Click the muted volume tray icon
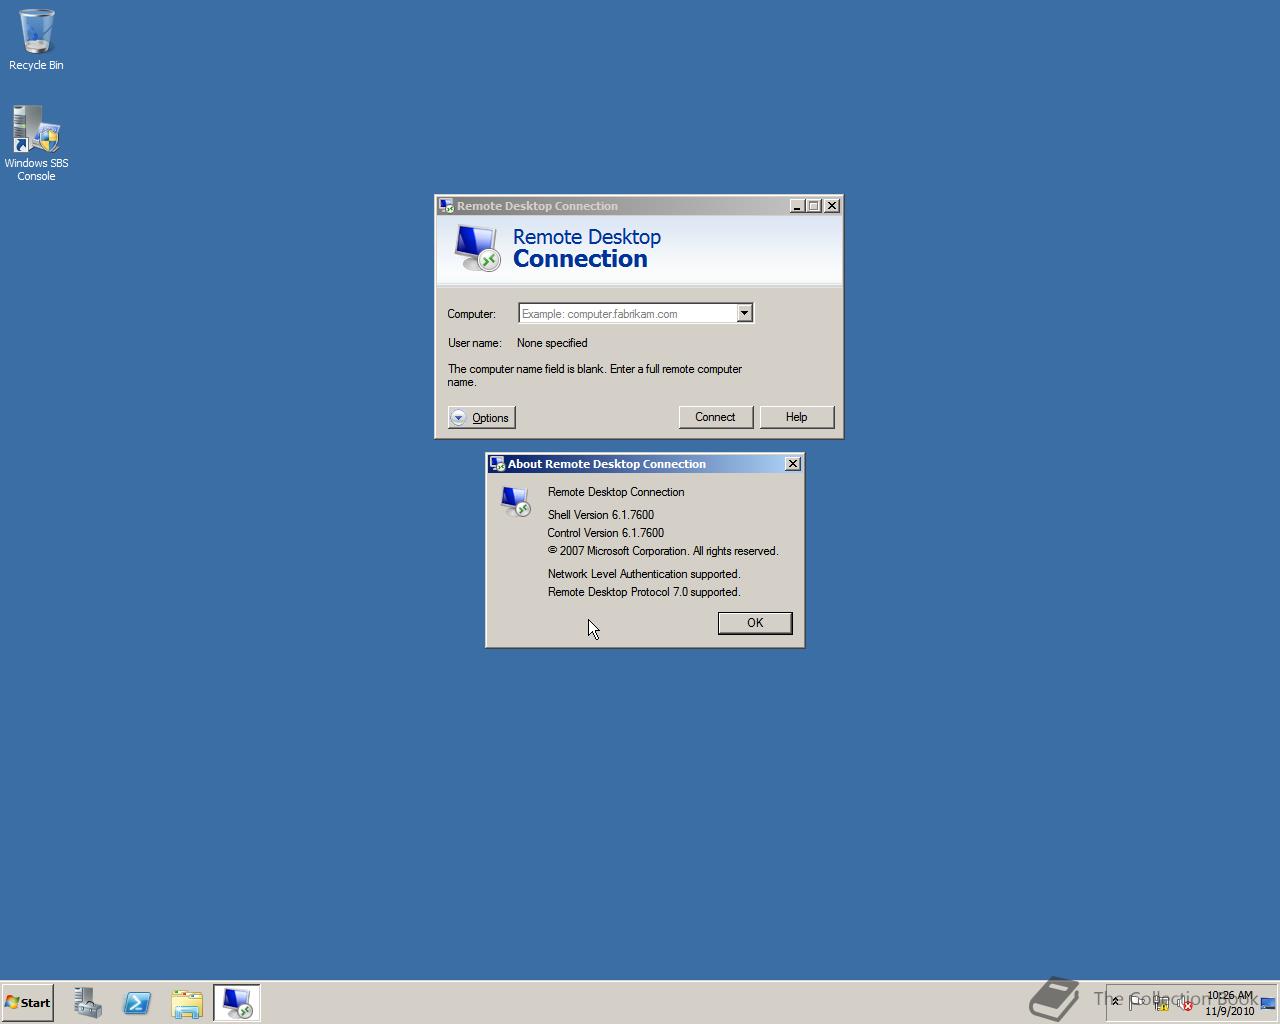Viewport: 1280px width, 1024px height. coord(1185,1003)
